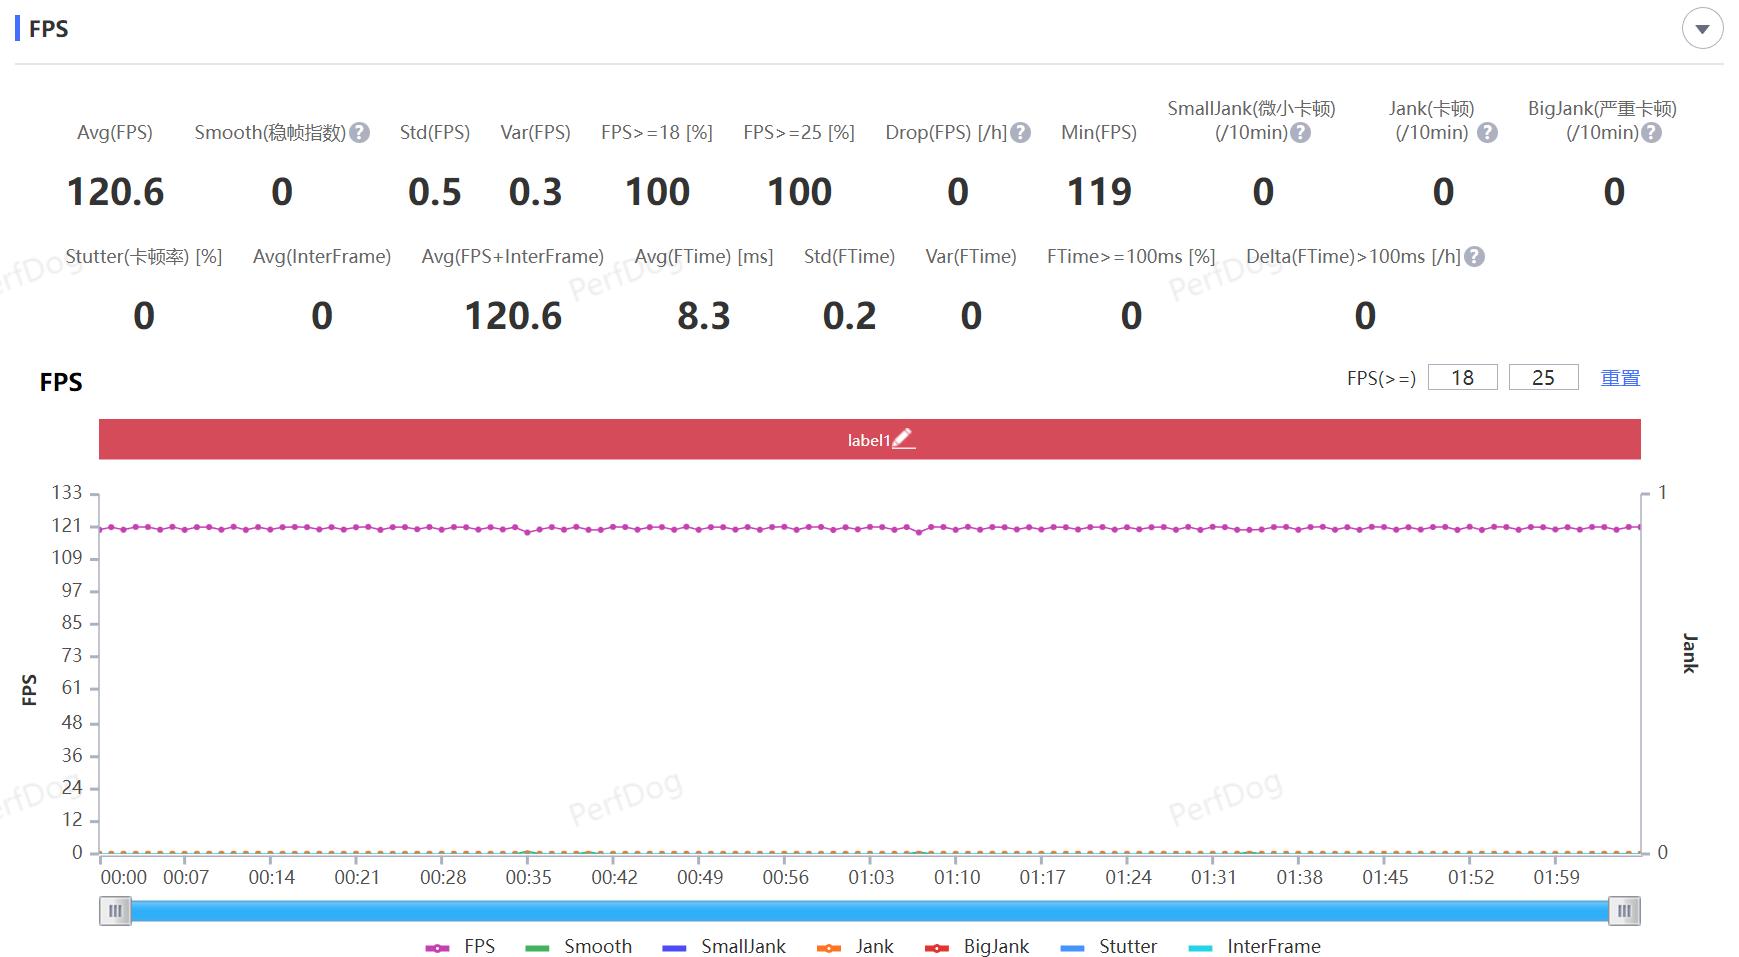Image resolution: width=1739 pixels, height=957 pixels.
Task: Toggle the Stutter series in the legend
Action: [x=1108, y=947]
